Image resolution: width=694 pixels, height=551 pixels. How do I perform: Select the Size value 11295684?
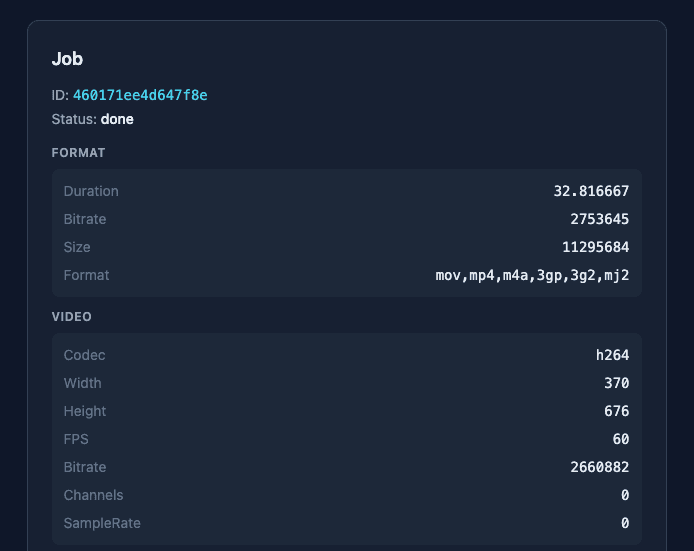click(595, 247)
